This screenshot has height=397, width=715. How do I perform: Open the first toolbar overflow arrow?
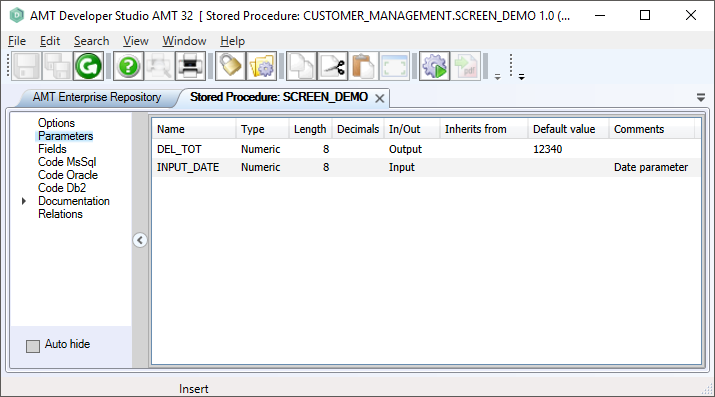pyautogui.click(x=497, y=77)
